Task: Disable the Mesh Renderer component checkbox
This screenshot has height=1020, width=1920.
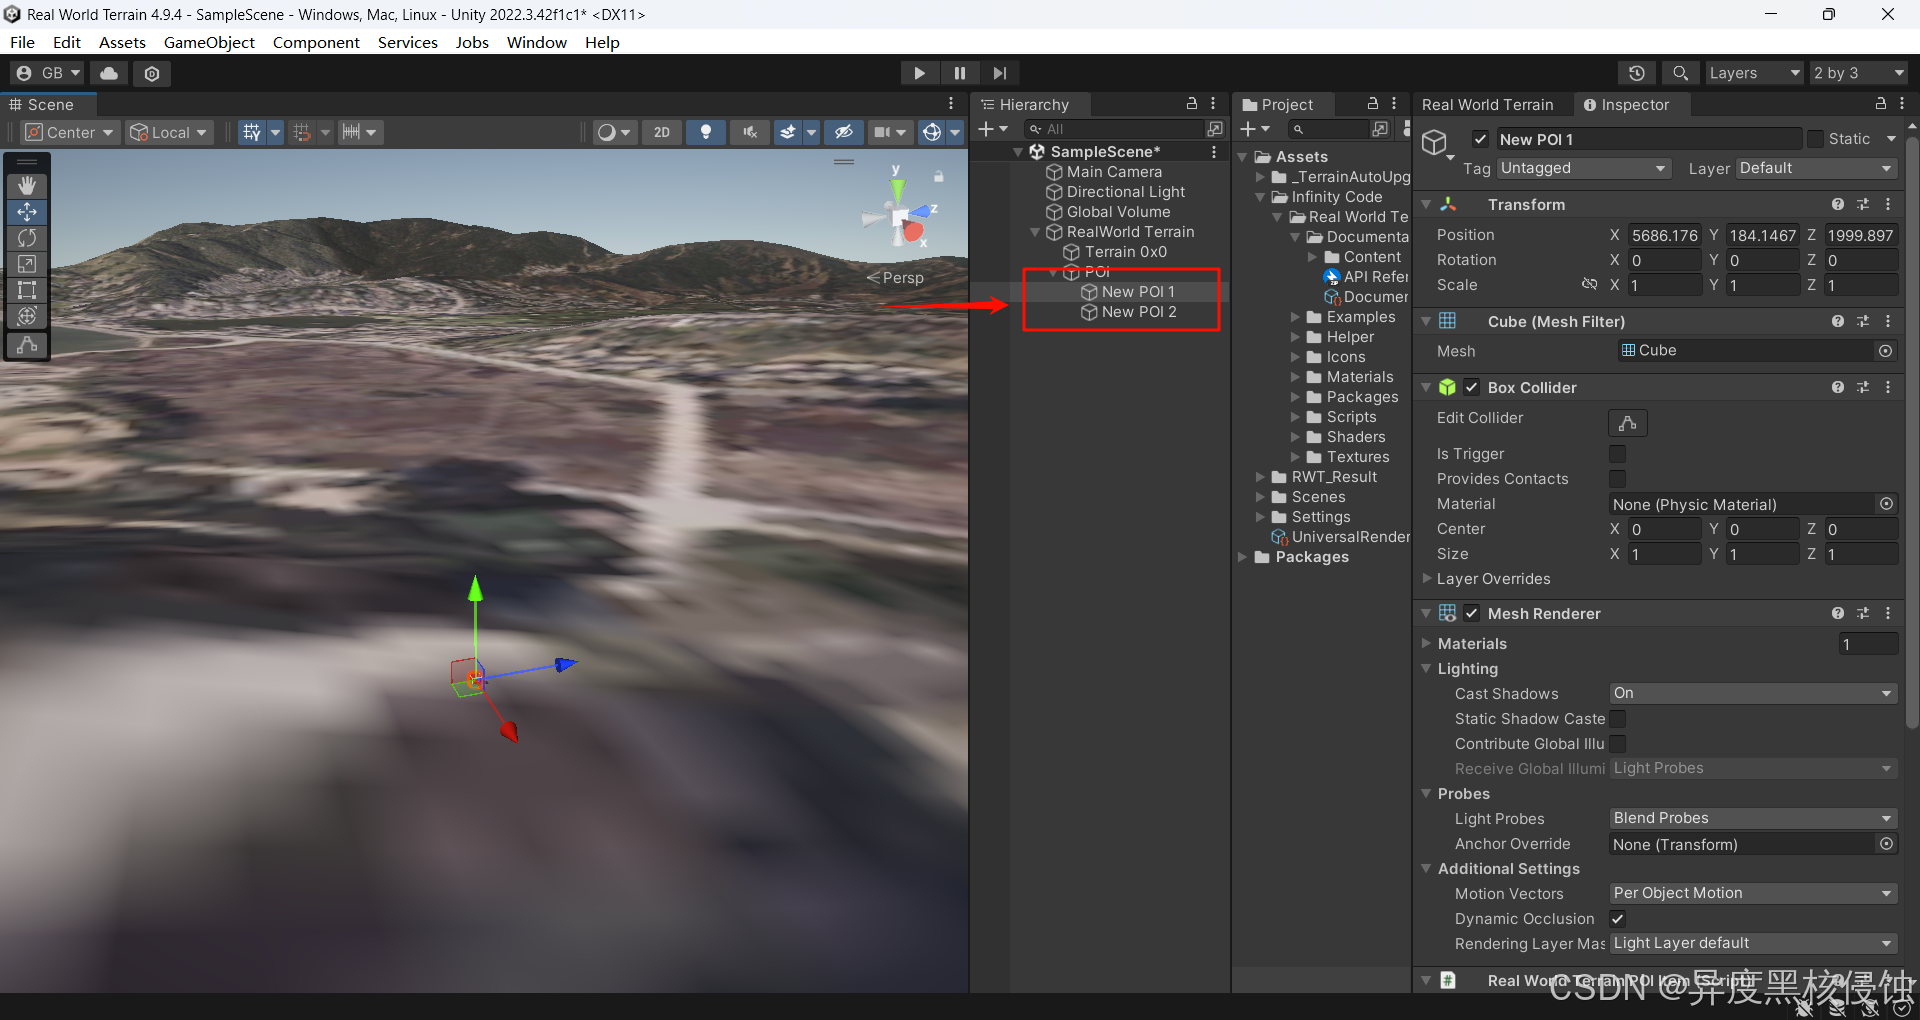Action: (1472, 613)
